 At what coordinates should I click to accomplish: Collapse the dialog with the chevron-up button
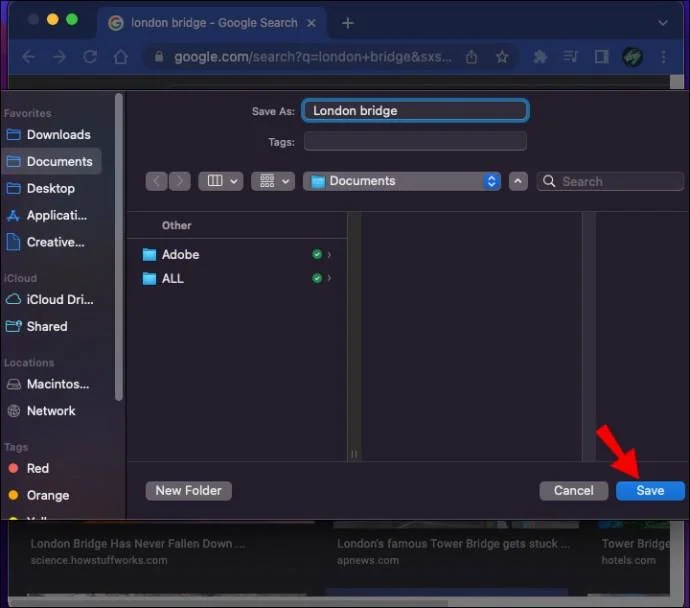click(518, 181)
